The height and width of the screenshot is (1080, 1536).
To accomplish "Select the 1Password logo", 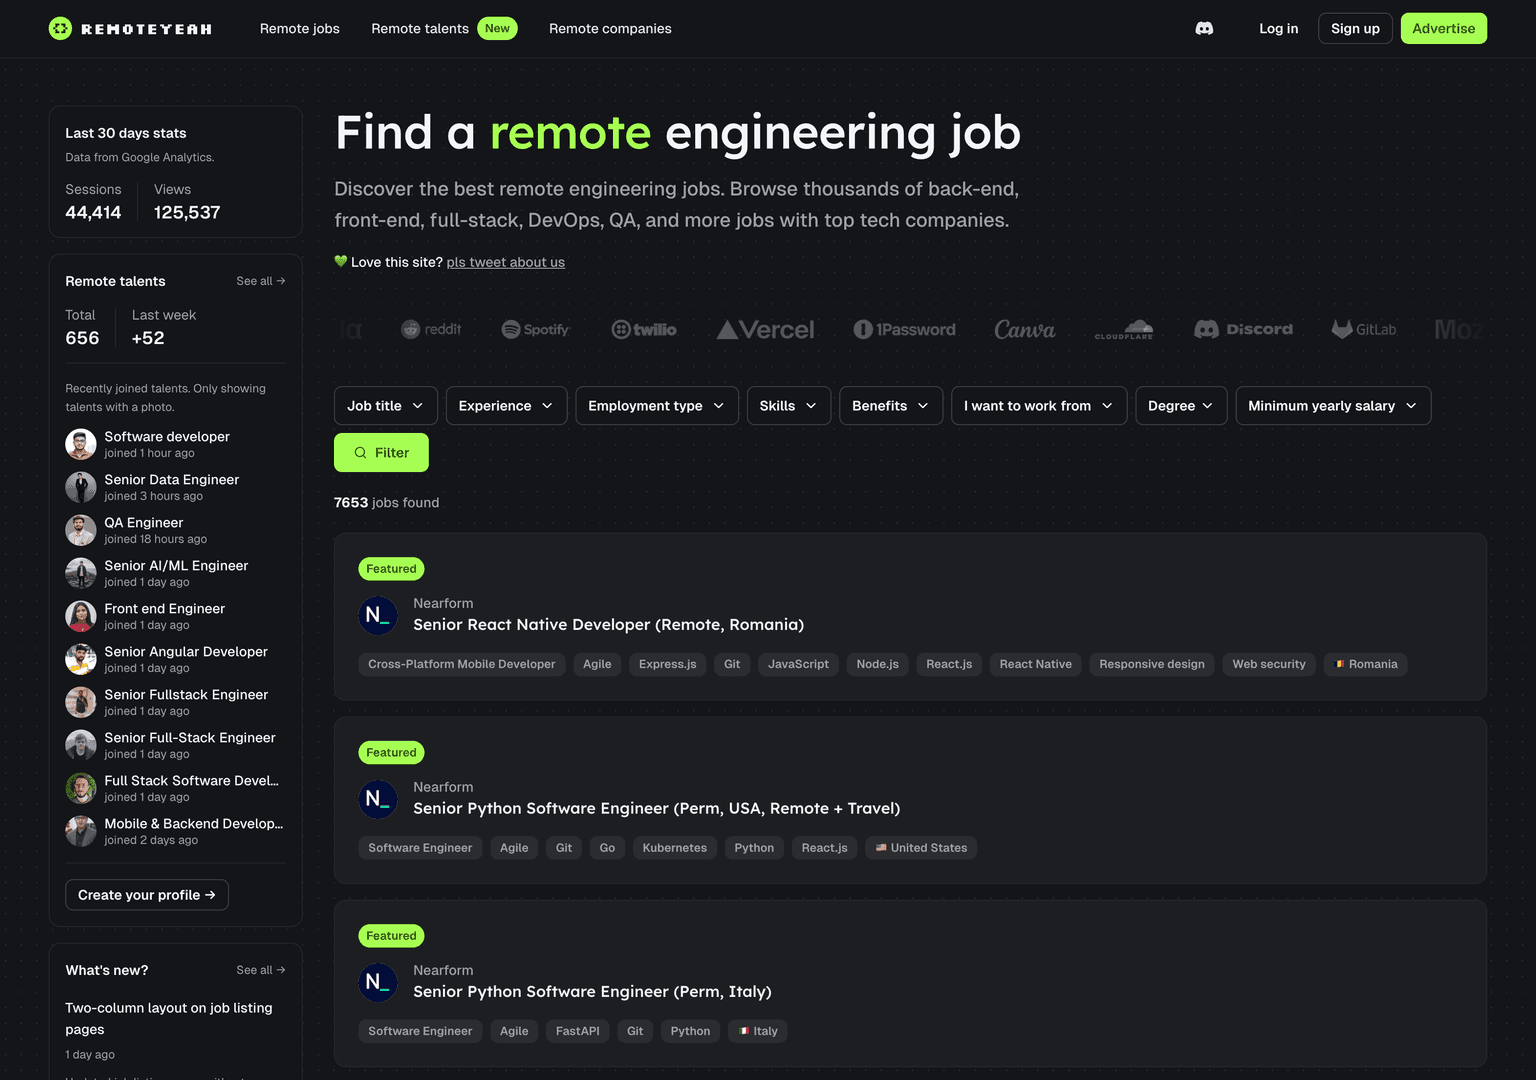I will pos(904,328).
